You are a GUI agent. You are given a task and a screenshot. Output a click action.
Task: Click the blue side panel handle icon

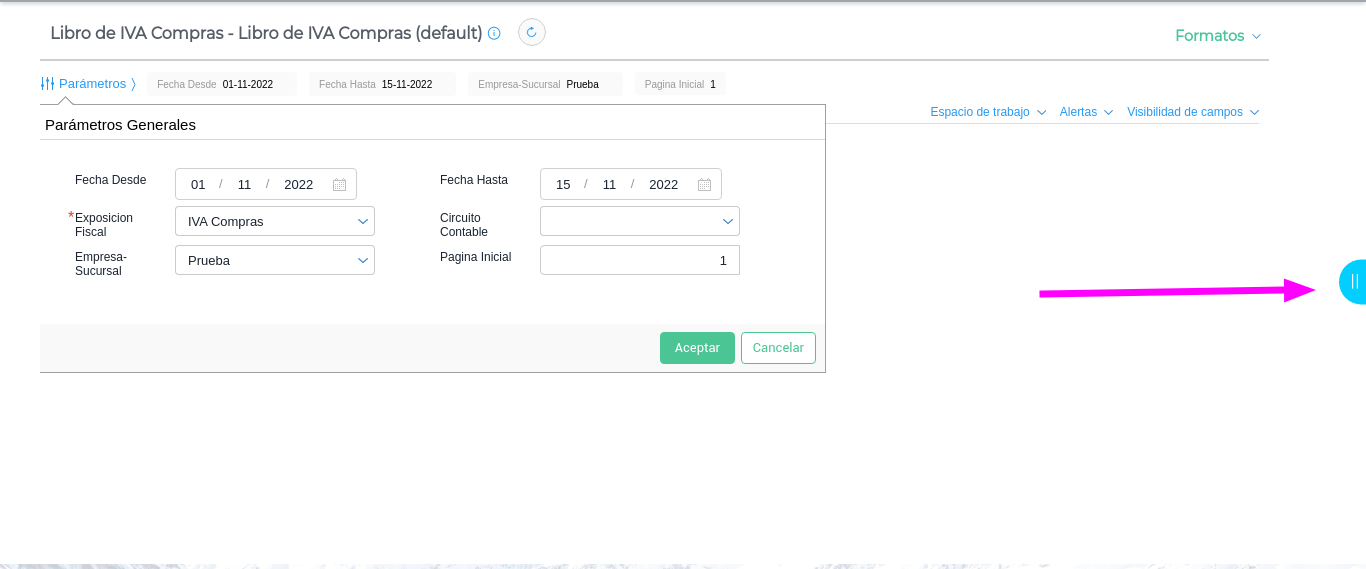tap(1354, 281)
